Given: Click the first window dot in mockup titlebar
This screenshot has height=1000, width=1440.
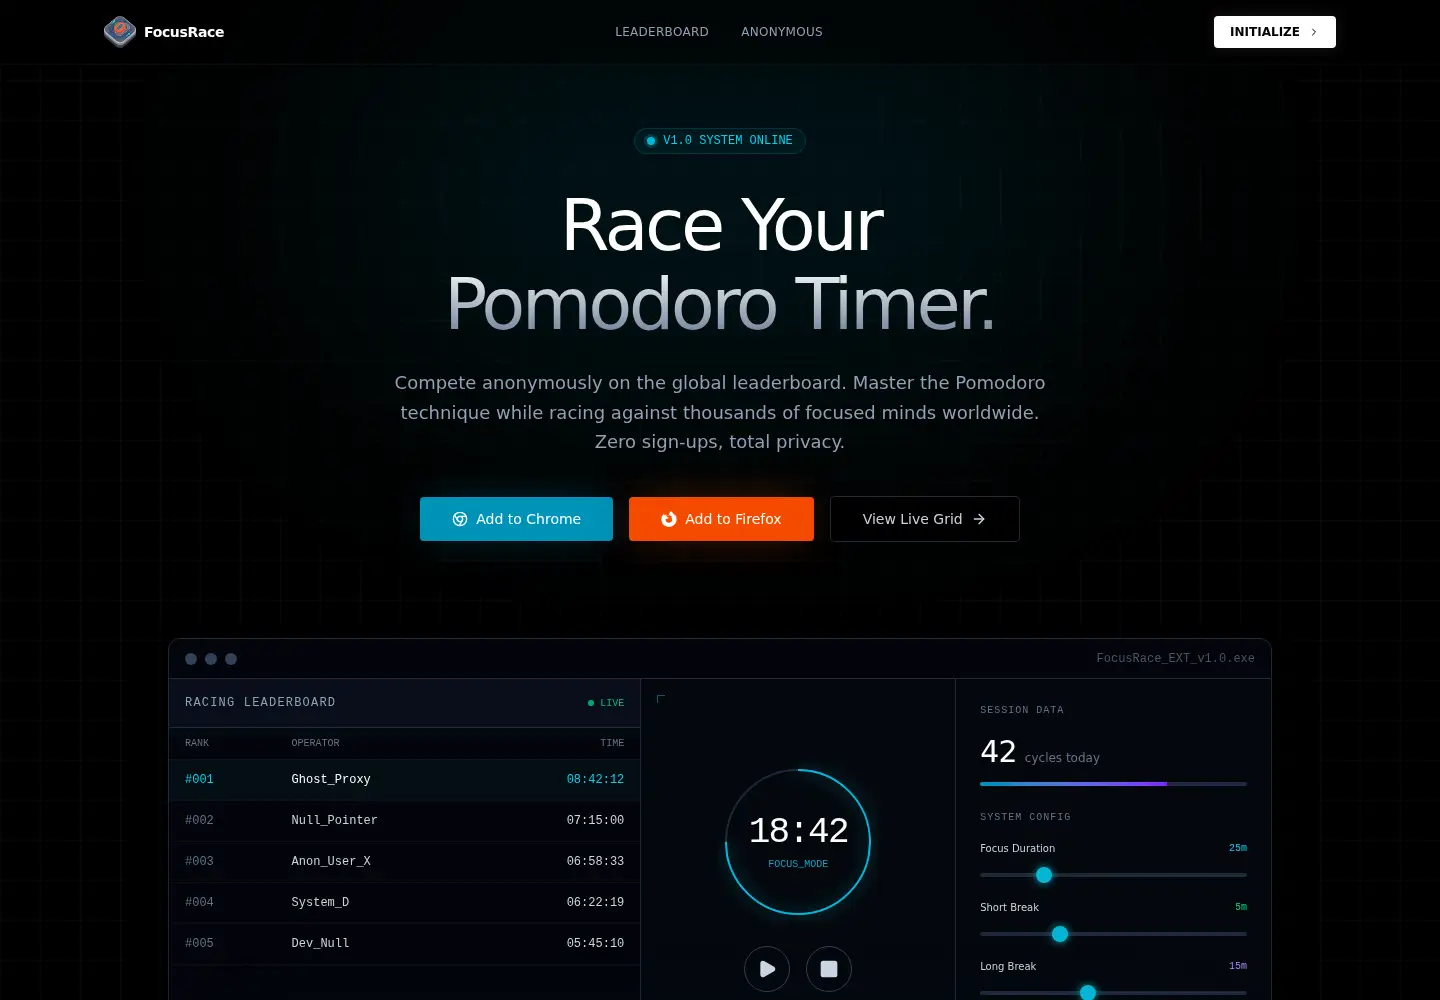Looking at the screenshot, I should [191, 659].
